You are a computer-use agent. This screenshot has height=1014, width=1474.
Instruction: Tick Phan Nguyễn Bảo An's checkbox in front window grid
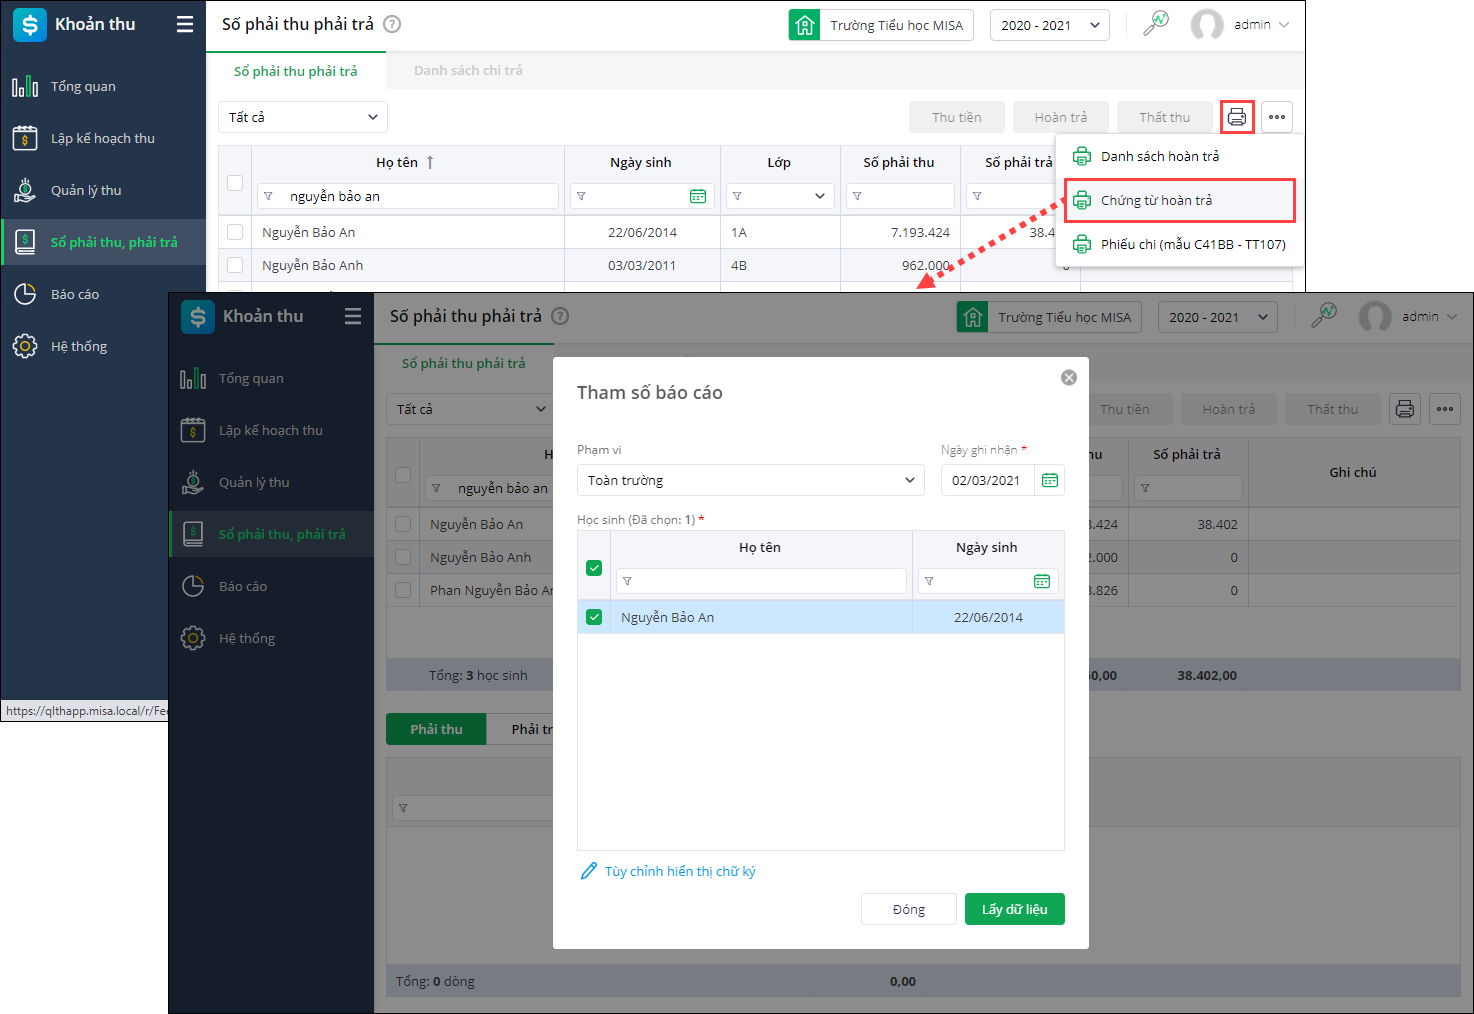click(403, 590)
